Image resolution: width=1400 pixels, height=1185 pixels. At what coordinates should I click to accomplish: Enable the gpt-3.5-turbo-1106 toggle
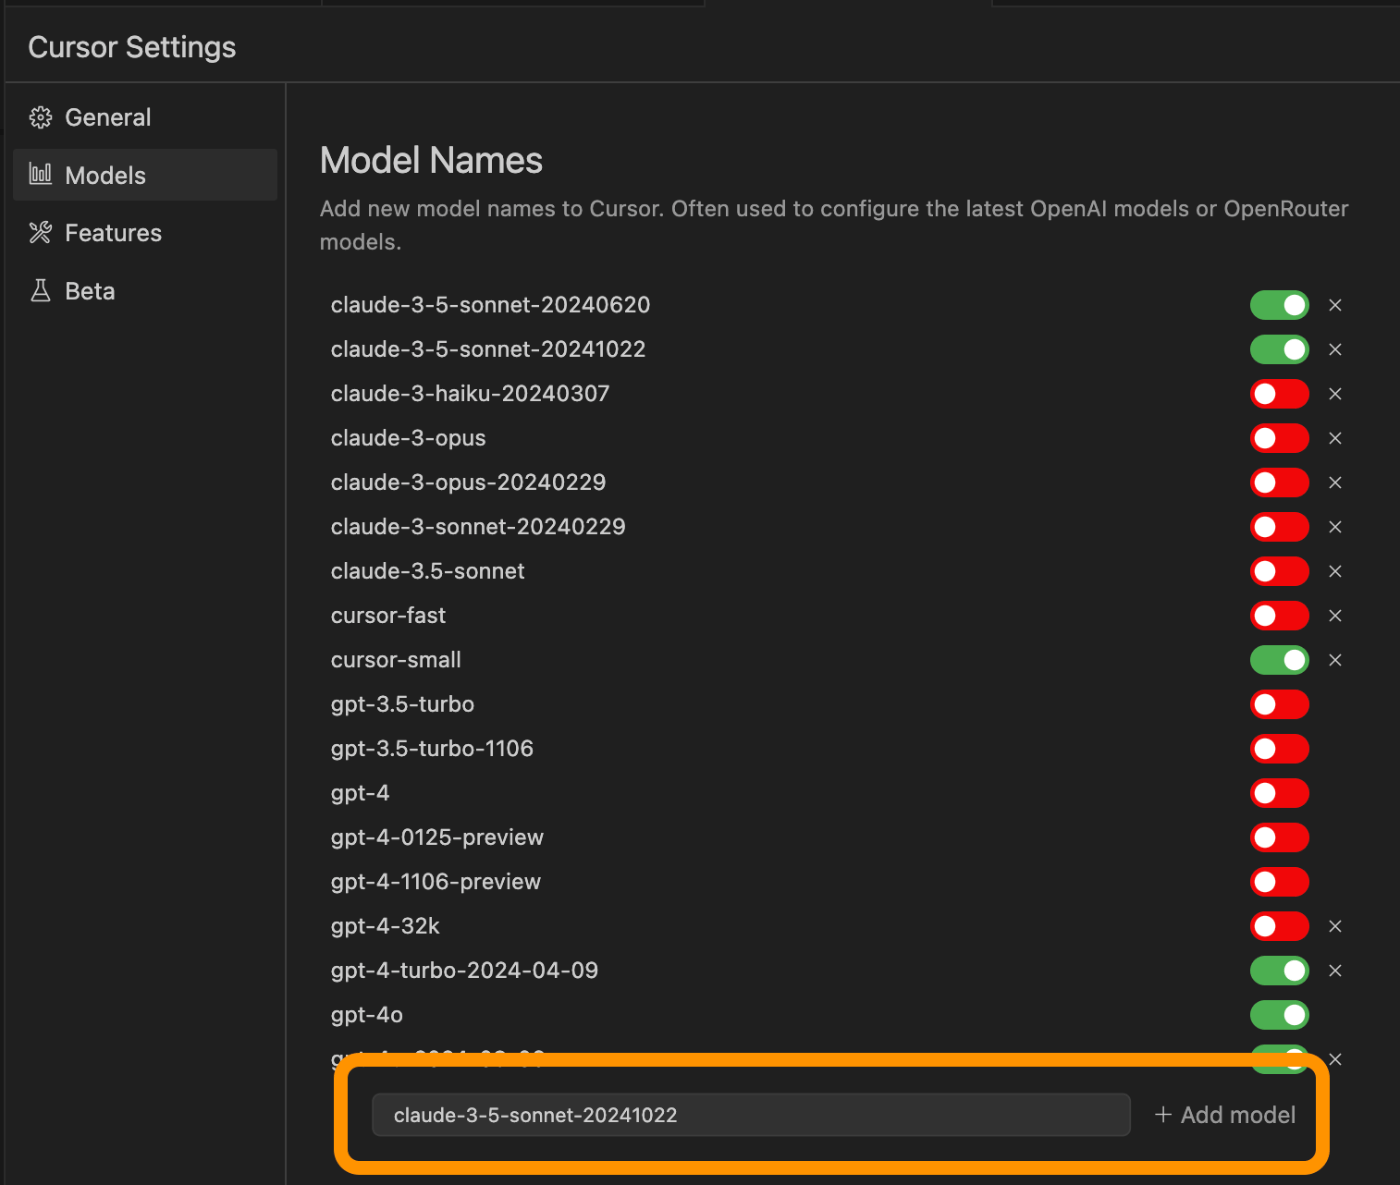point(1279,748)
